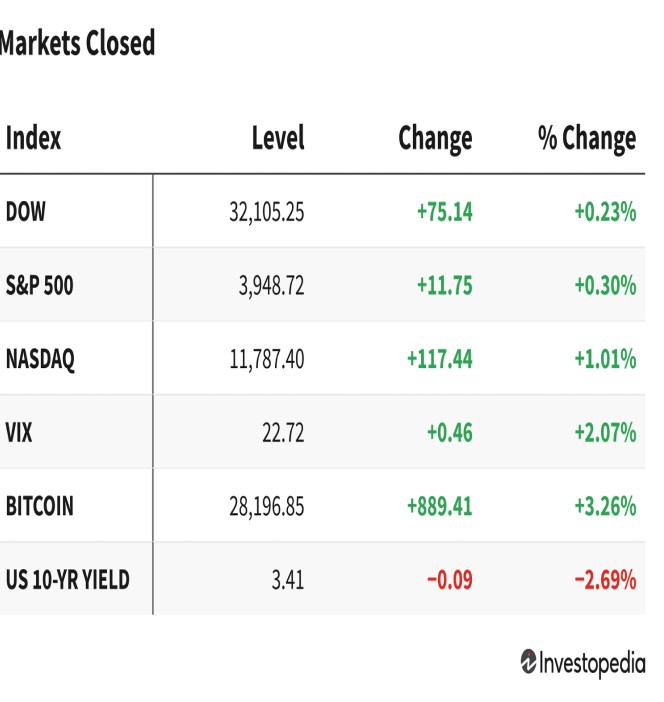664x702 pixels.
Task: Click the Investopedia logo icon
Action: point(528,661)
